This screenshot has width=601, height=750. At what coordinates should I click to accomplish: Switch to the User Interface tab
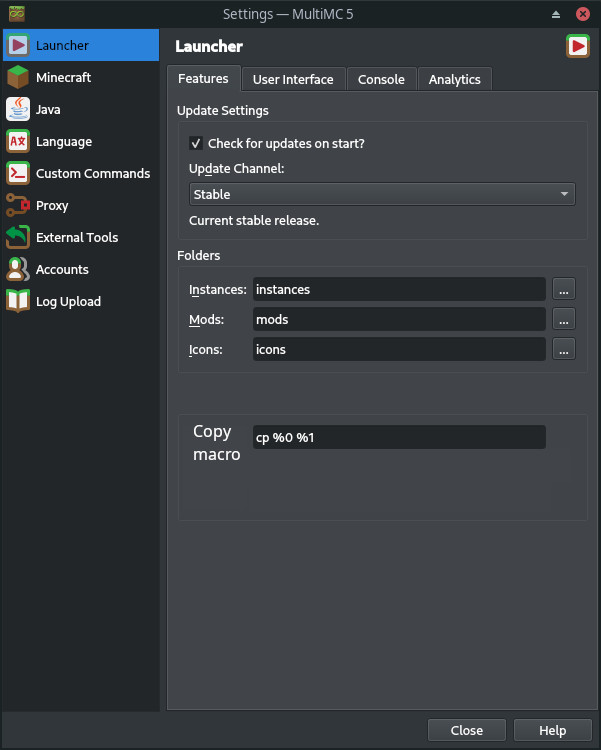coord(293,79)
